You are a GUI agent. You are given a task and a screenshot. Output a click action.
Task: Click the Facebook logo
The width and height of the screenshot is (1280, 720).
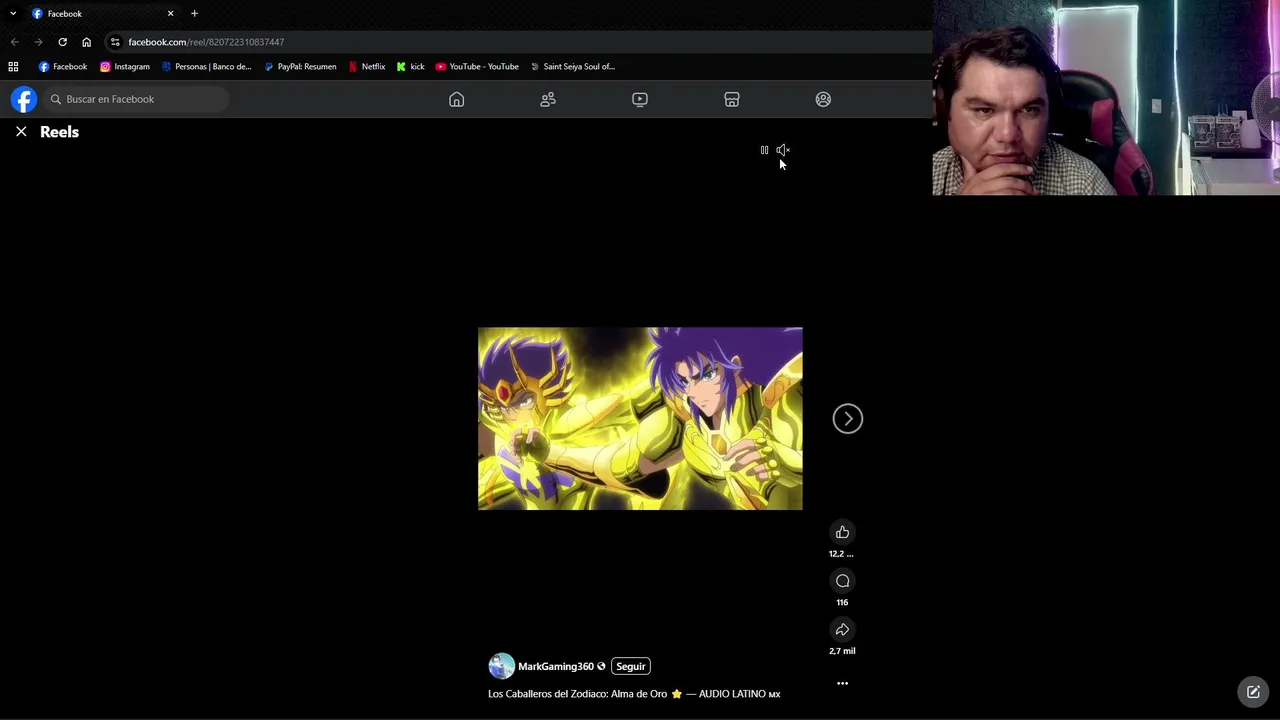click(x=24, y=99)
